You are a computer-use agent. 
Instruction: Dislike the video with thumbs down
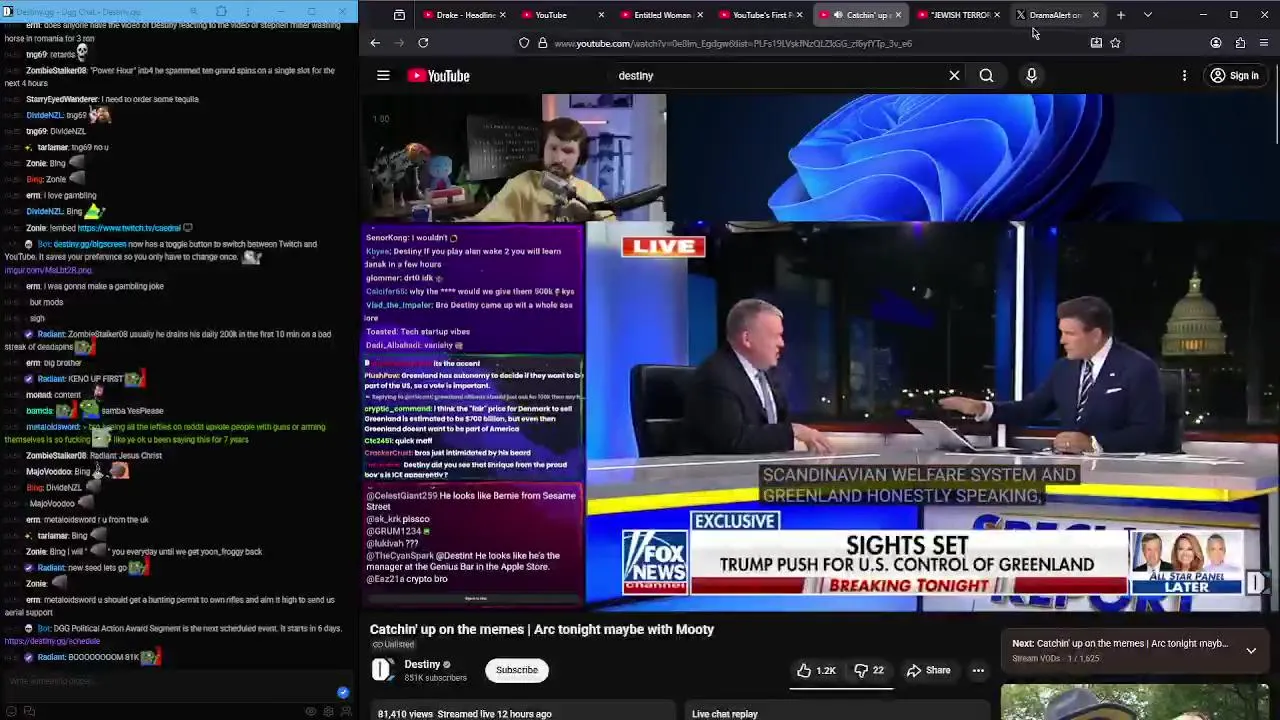[868, 670]
